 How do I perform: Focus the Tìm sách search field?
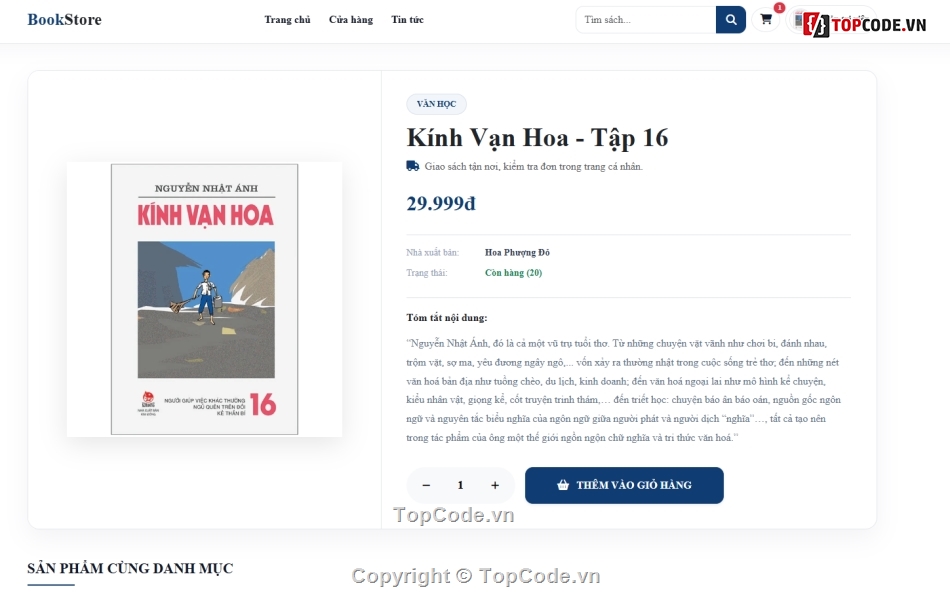[x=646, y=20]
